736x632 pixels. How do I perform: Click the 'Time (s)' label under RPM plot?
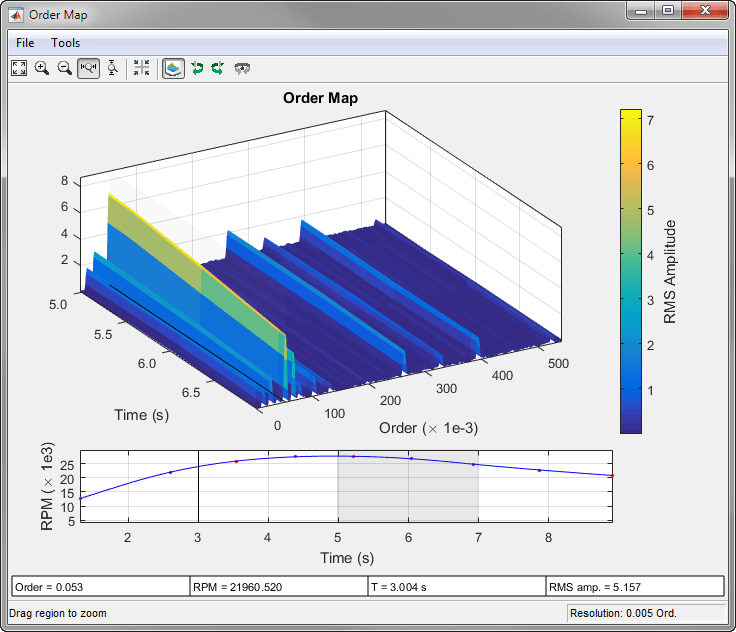(347, 558)
